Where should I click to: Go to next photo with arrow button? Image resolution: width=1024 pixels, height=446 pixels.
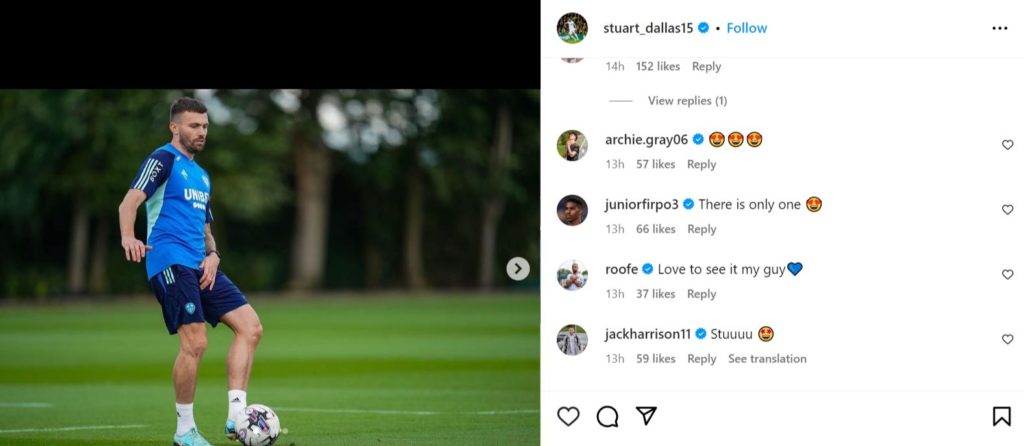(x=518, y=268)
